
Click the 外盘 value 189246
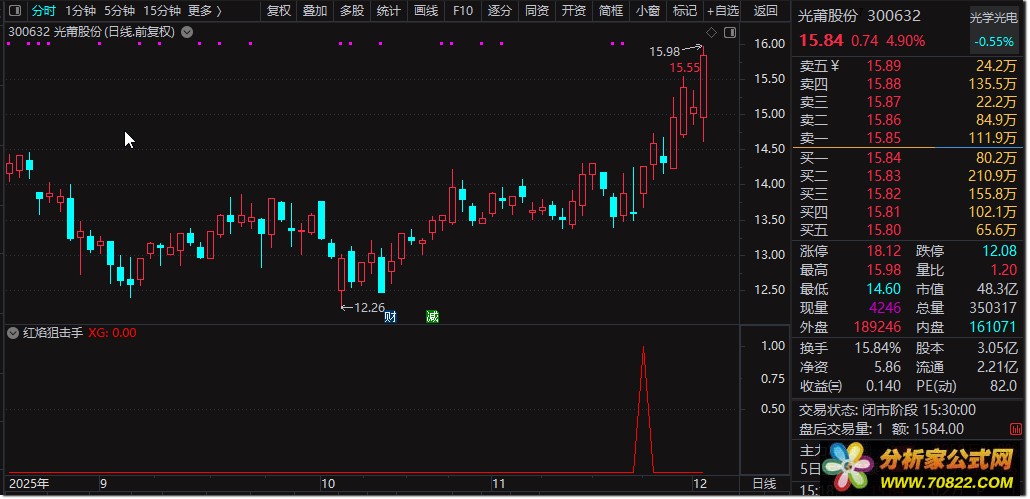878,326
